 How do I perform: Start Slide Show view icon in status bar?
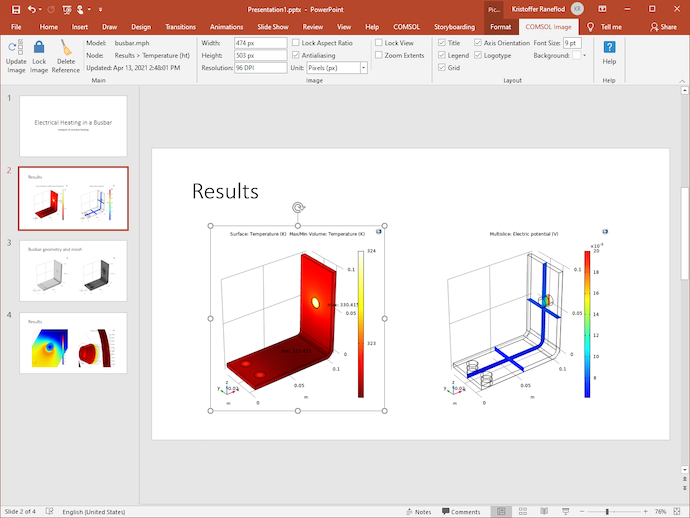click(x=565, y=511)
